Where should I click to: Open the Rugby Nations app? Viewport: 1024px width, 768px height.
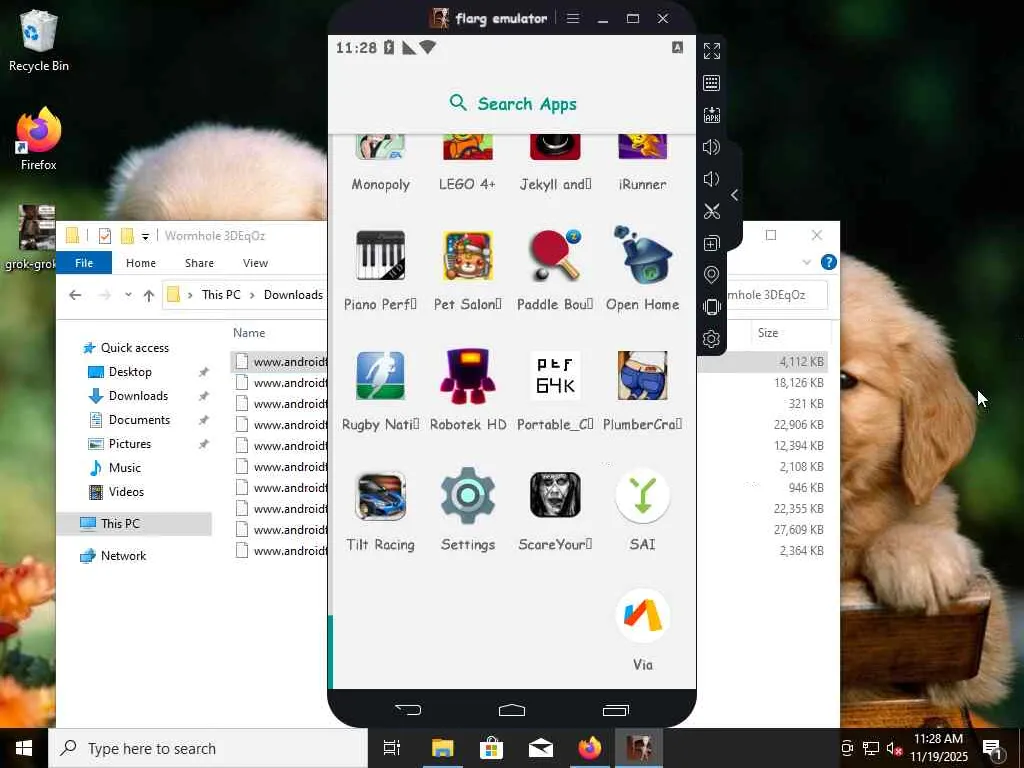[x=381, y=390]
